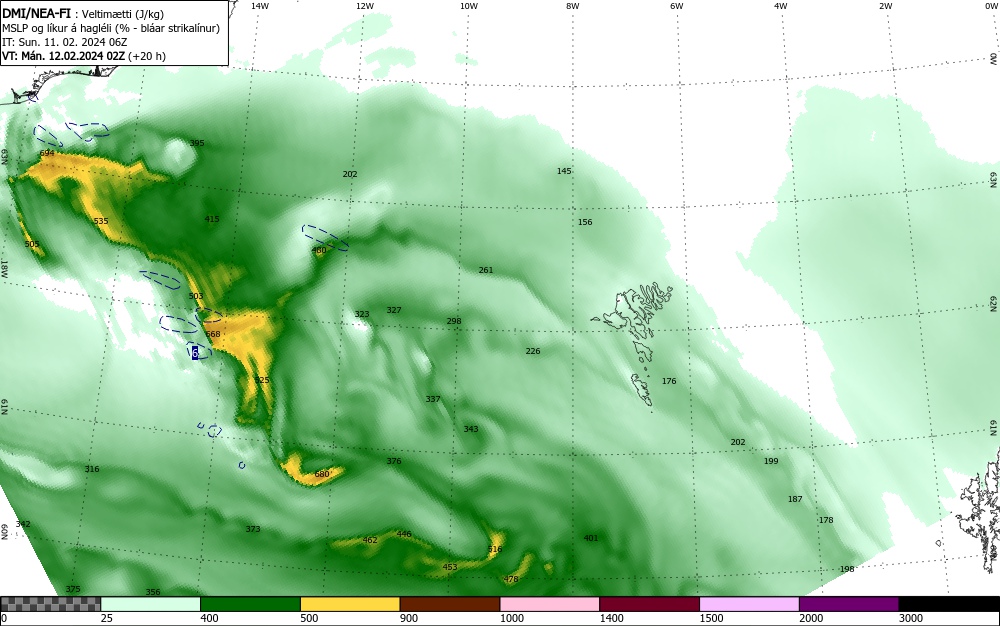Click the value 680 in the yellow patch

[322, 474]
